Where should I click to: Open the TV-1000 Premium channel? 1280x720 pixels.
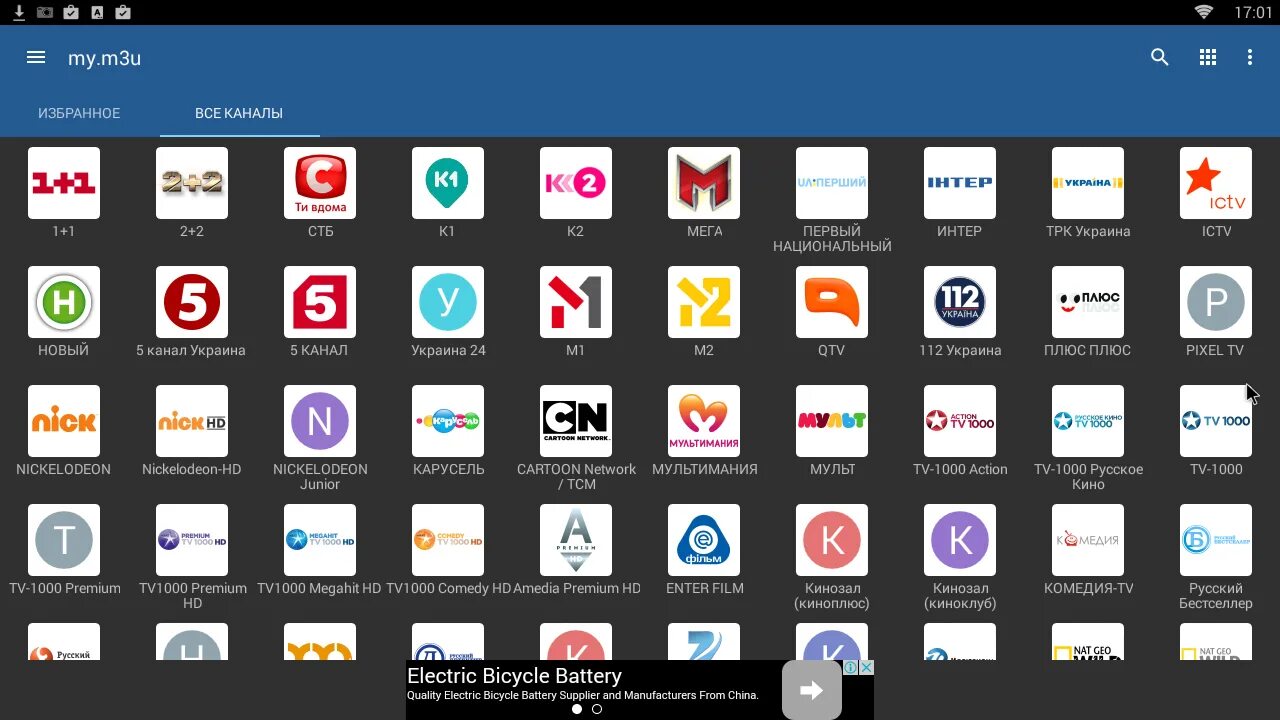[x=64, y=540]
